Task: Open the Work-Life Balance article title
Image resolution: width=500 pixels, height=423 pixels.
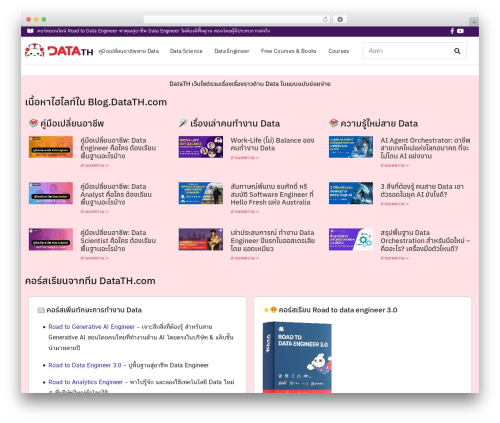Action: click(272, 144)
